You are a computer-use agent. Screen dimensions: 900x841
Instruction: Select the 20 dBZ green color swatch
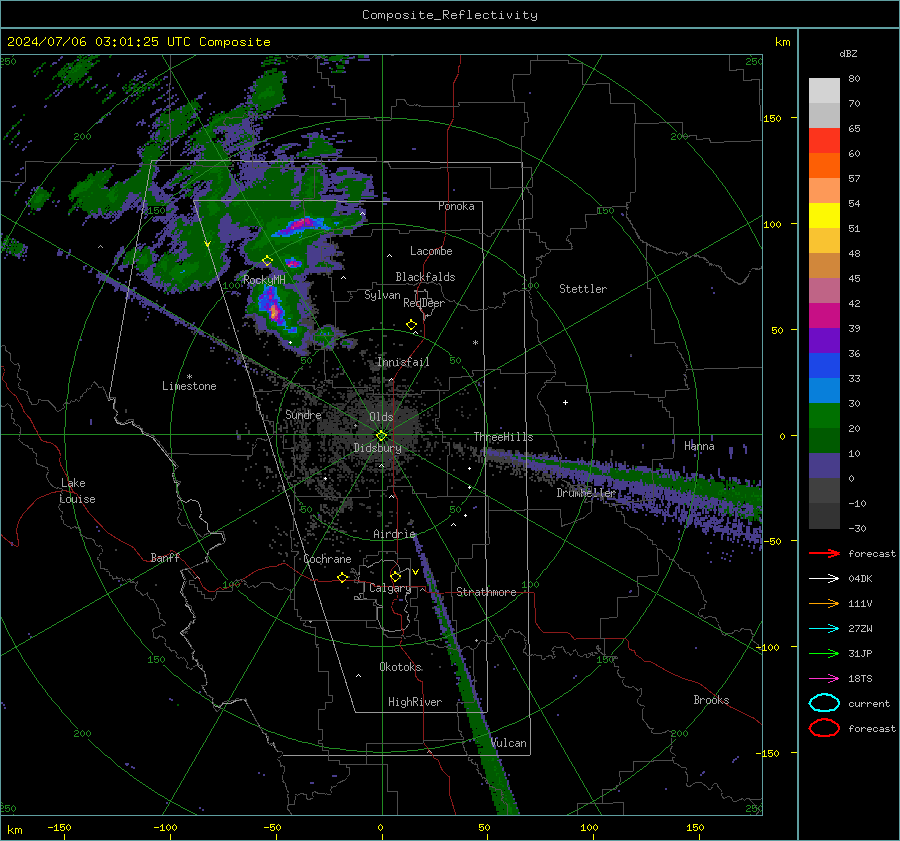[824, 415]
